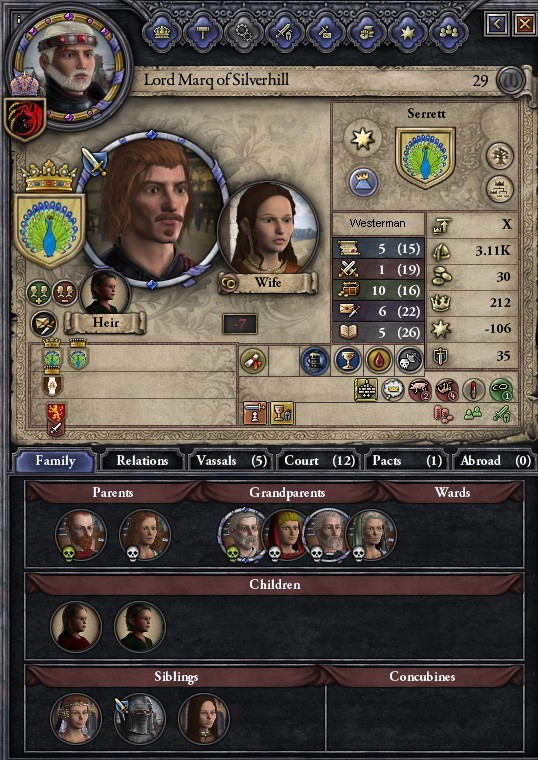Click the helmeted knight sibling portrait
The image size is (538, 760).
[x=140, y=719]
